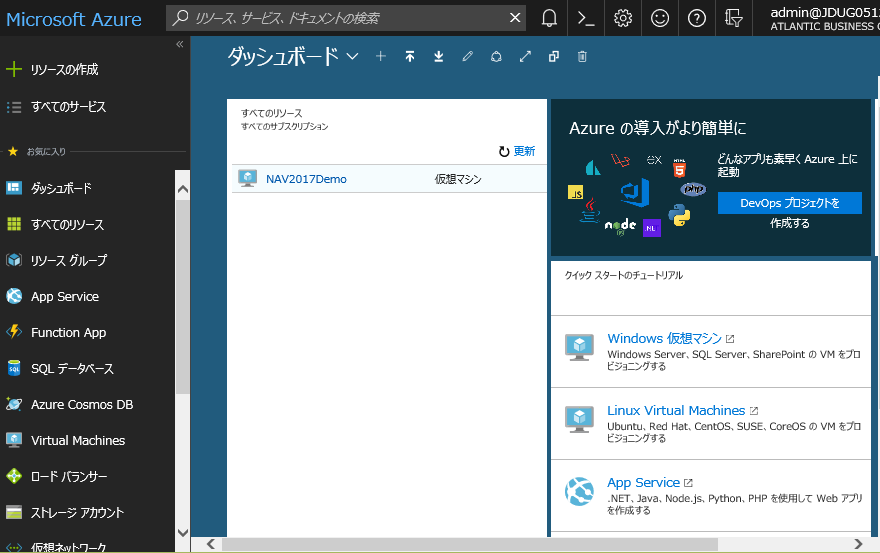Enter full screen with expand arrows
880x553 pixels.
point(525,56)
